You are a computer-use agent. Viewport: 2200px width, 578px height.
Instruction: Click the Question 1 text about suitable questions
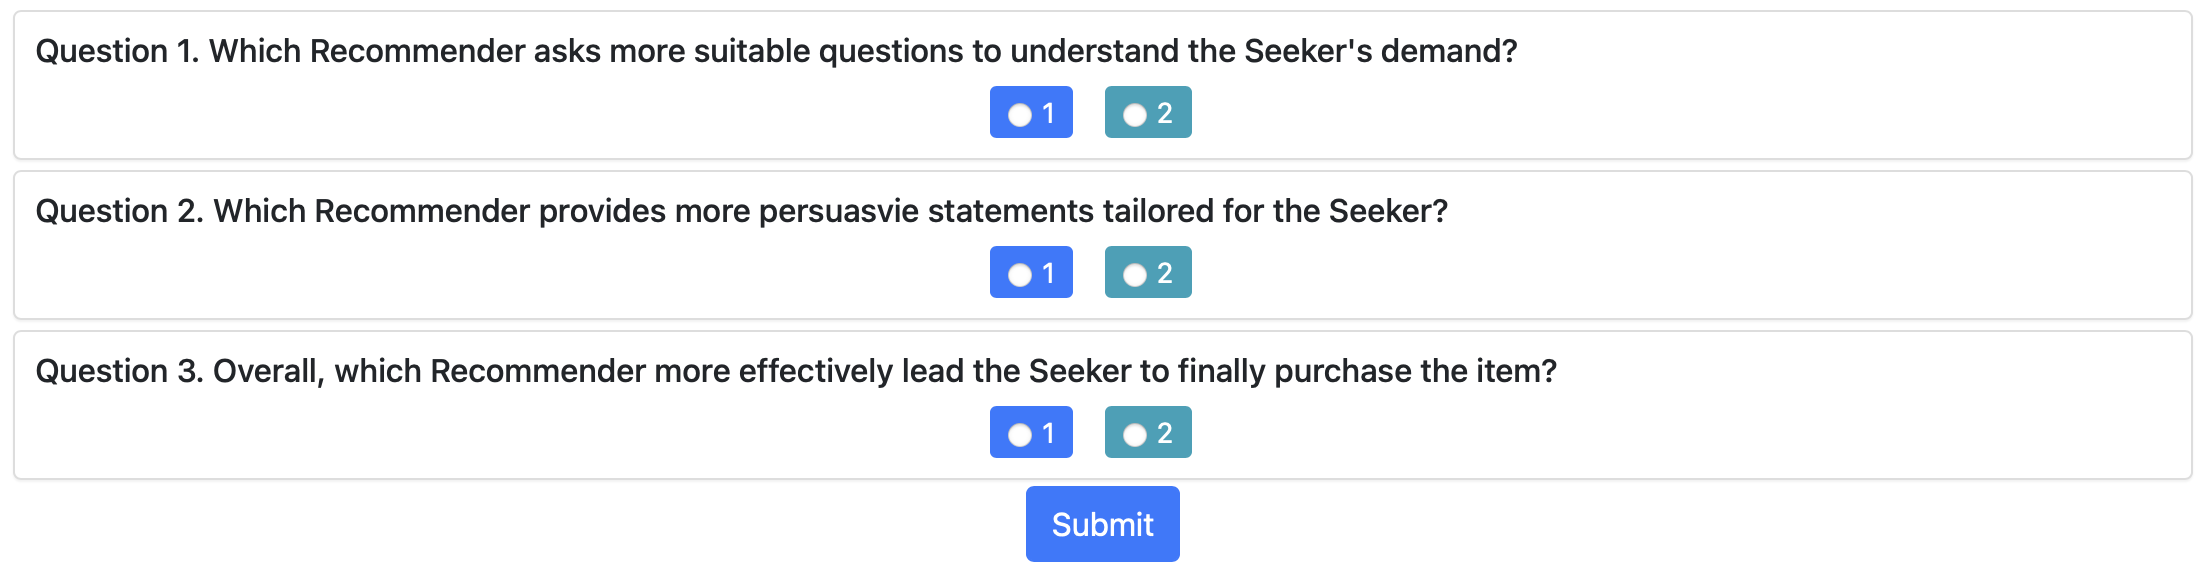[x=776, y=51]
